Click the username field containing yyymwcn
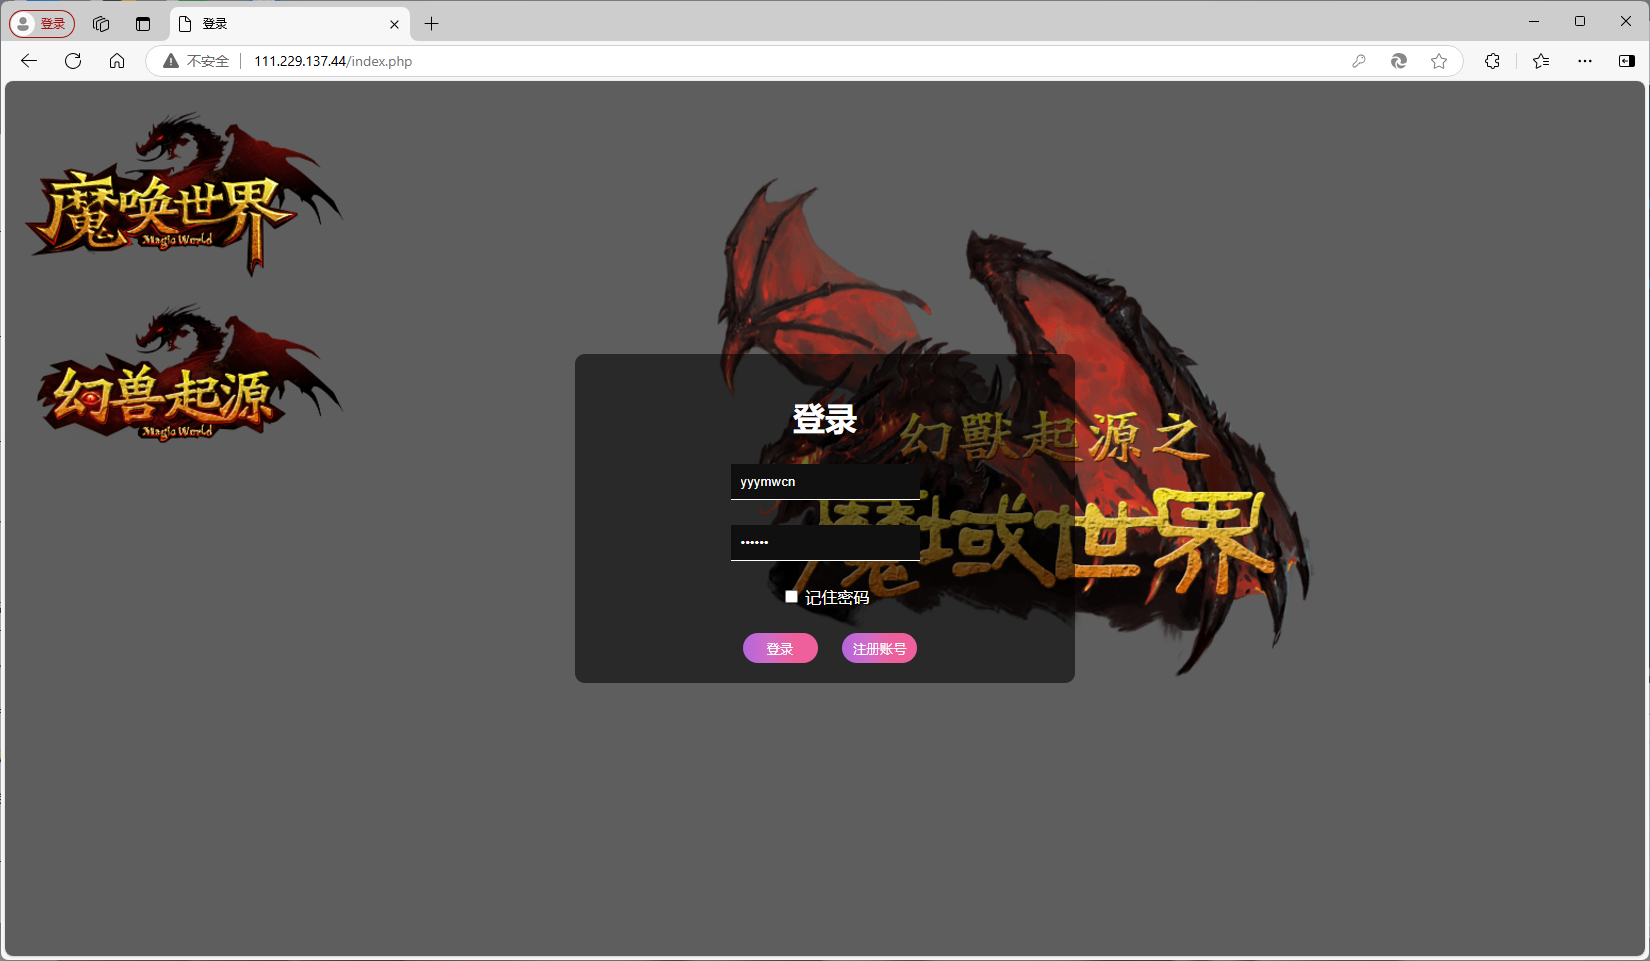This screenshot has width=1650, height=961. tap(825, 482)
